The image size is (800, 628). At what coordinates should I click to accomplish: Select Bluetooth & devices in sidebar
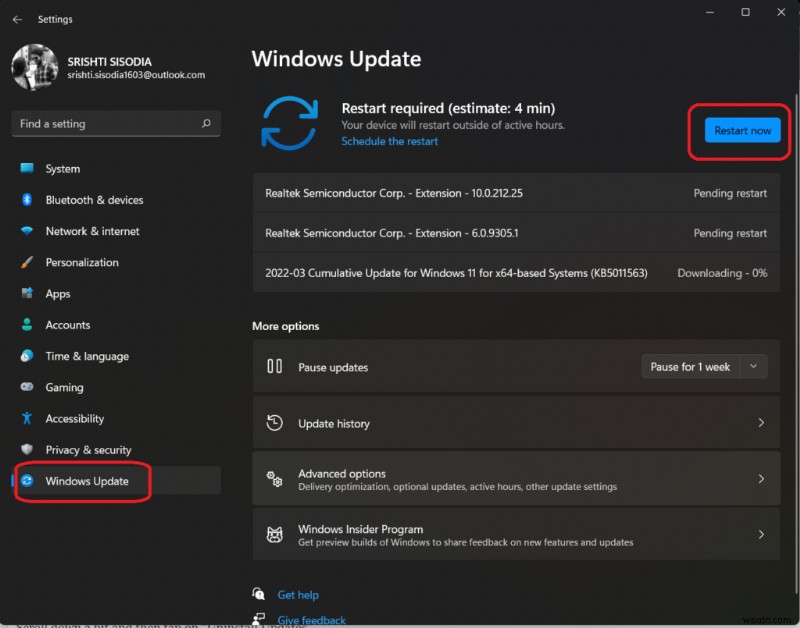point(97,200)
